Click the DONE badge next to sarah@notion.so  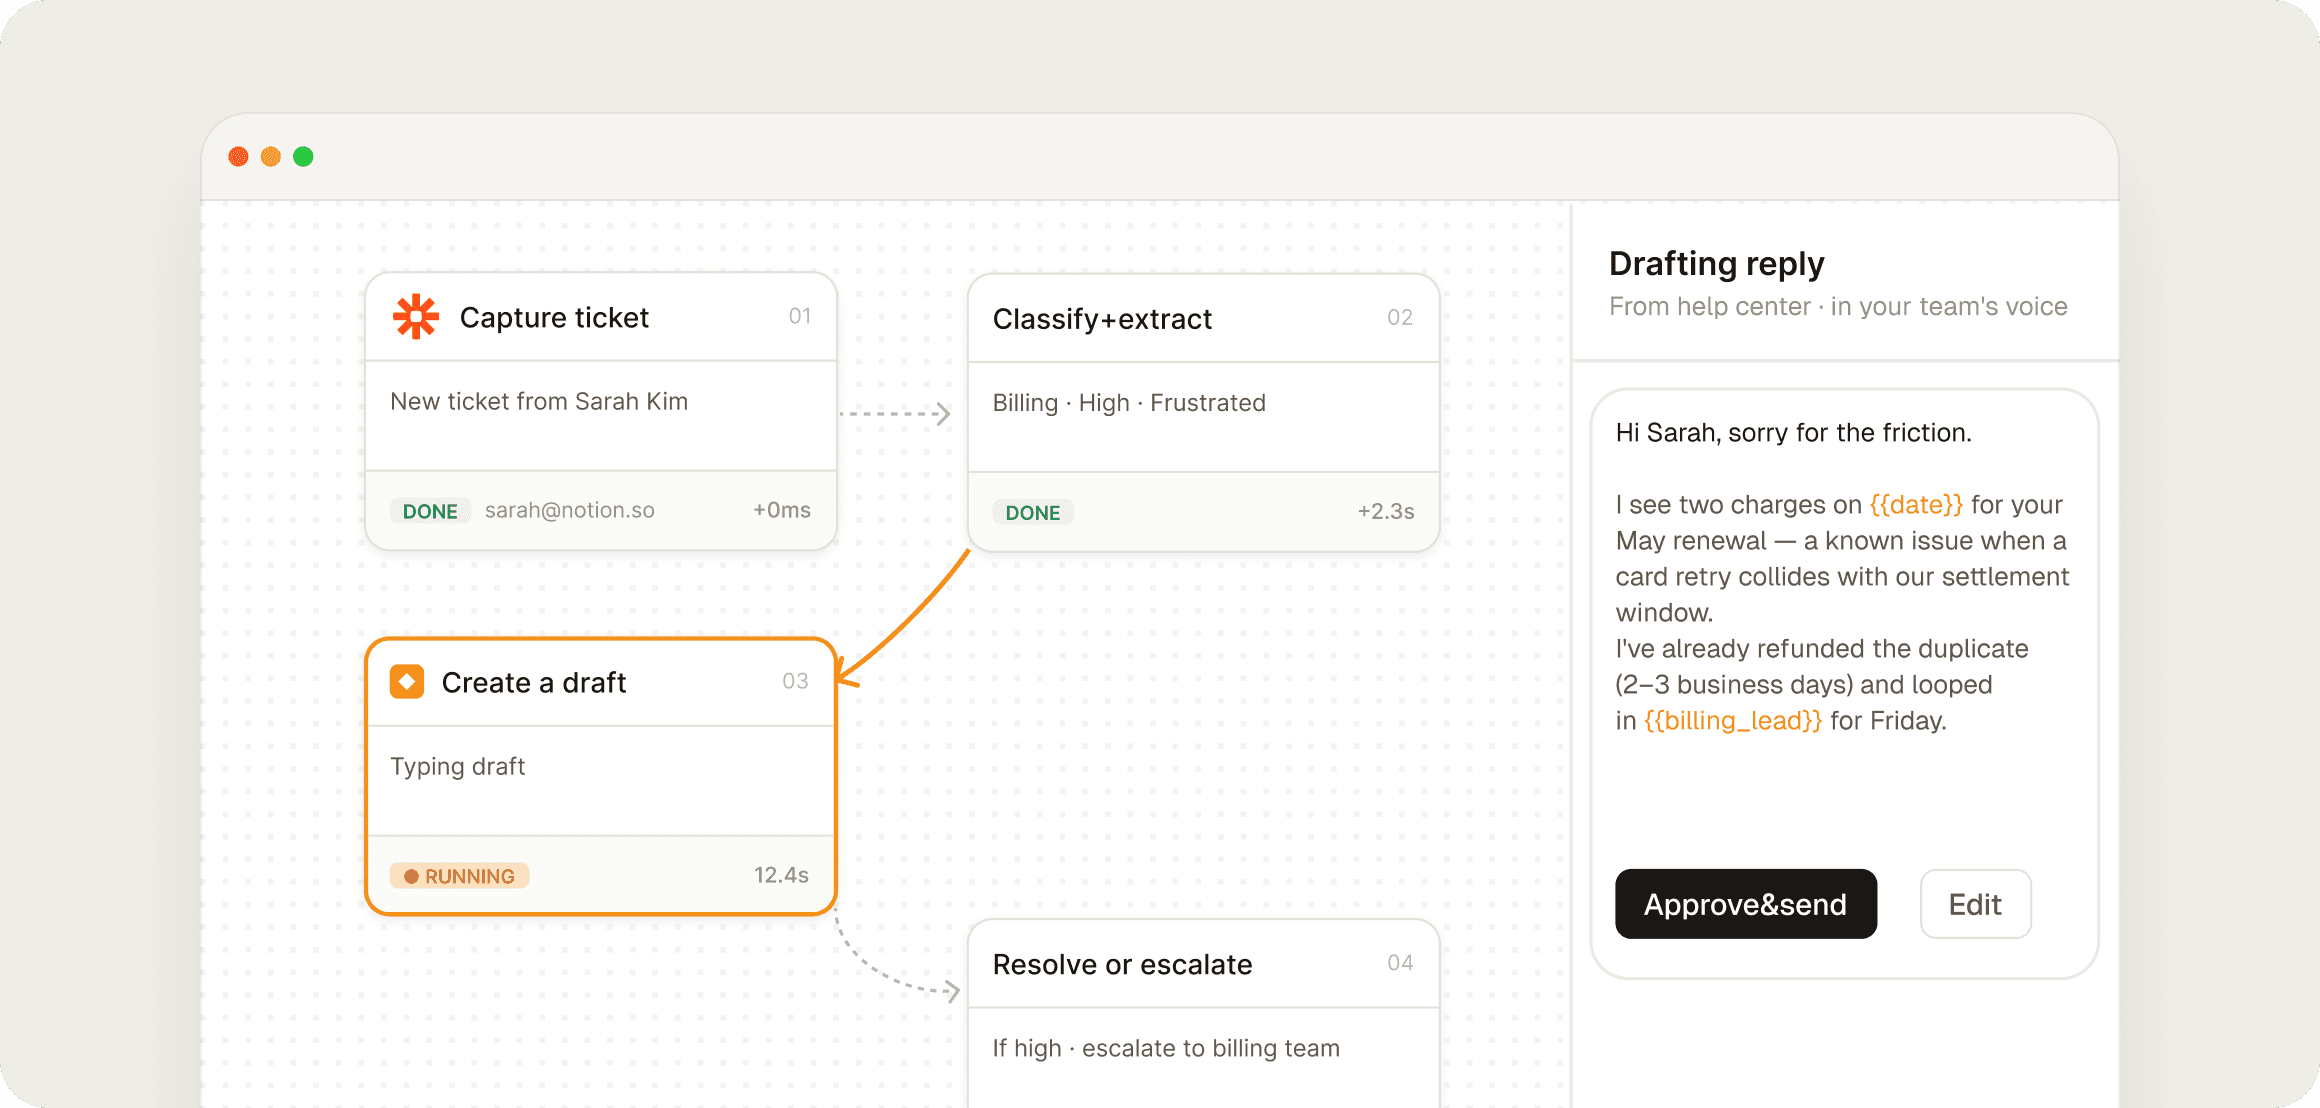coord(430,511)
